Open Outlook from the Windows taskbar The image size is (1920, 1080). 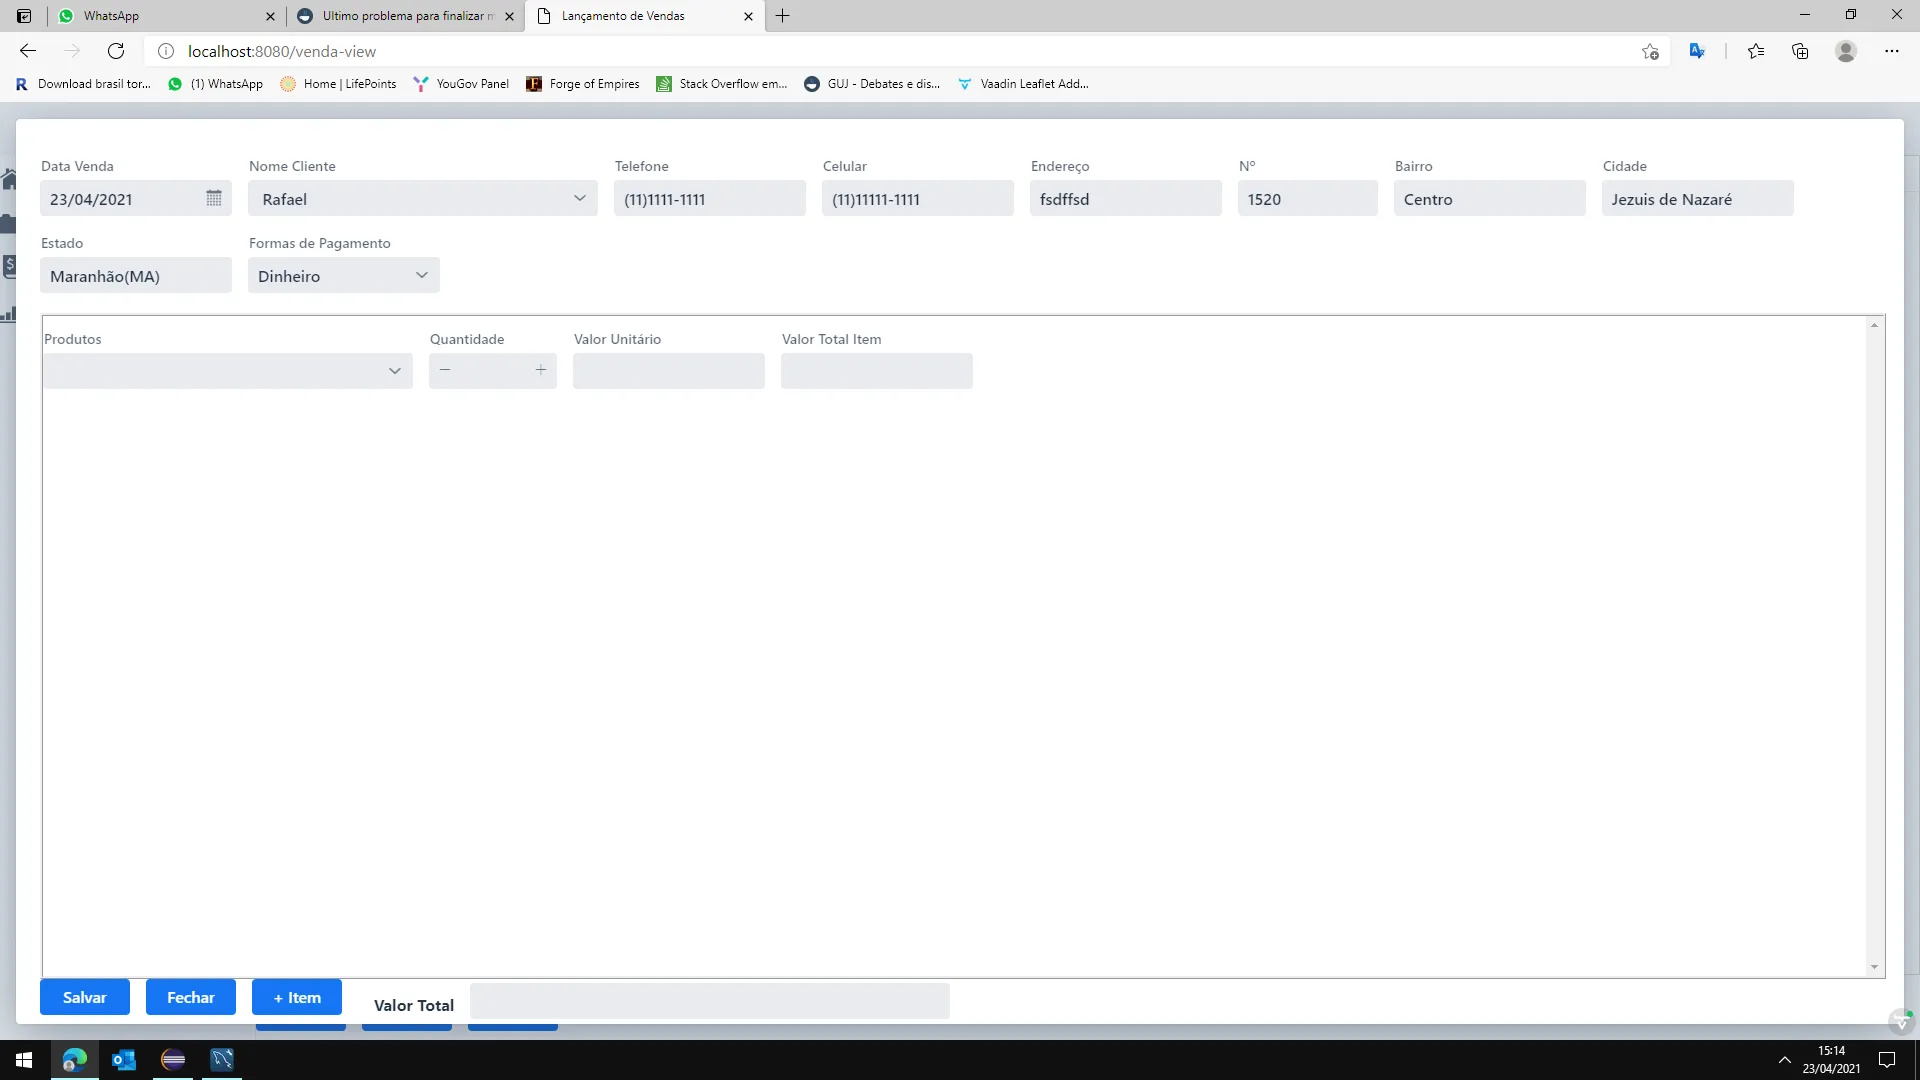point(124,1060)
